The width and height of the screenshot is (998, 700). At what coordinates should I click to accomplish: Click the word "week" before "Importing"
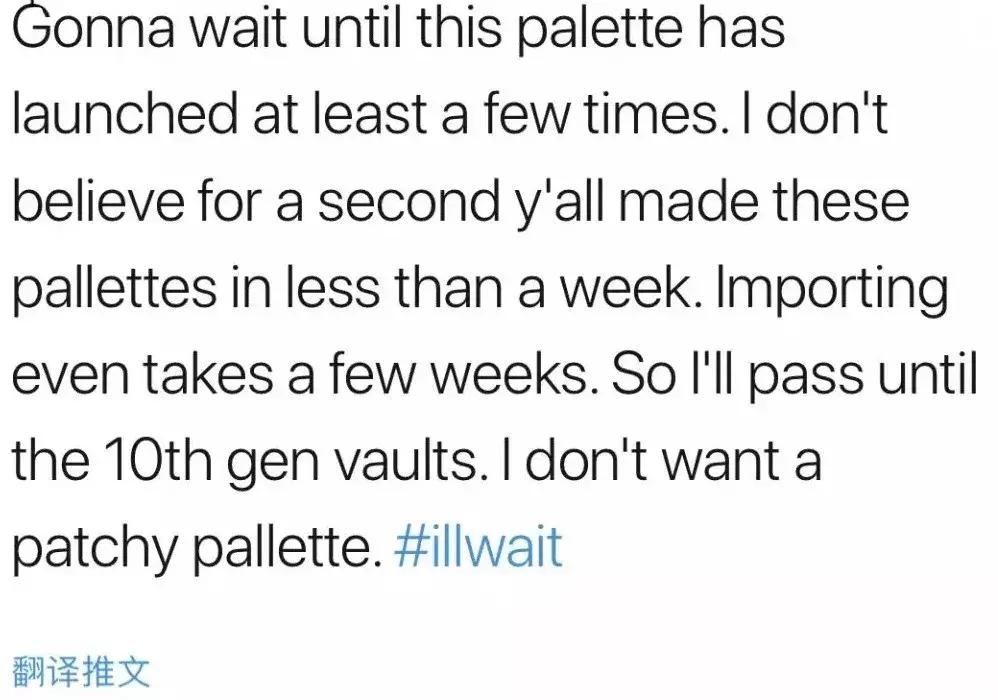click(x=632, y=290)
